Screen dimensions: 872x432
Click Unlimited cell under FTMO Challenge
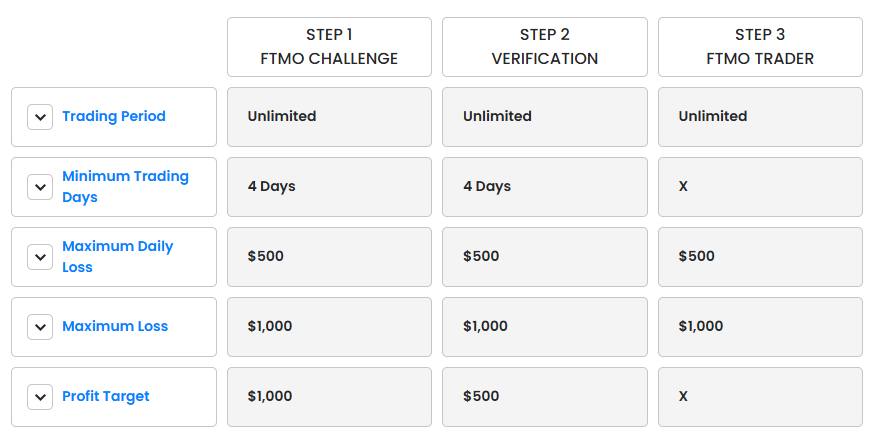coord(329,117)
